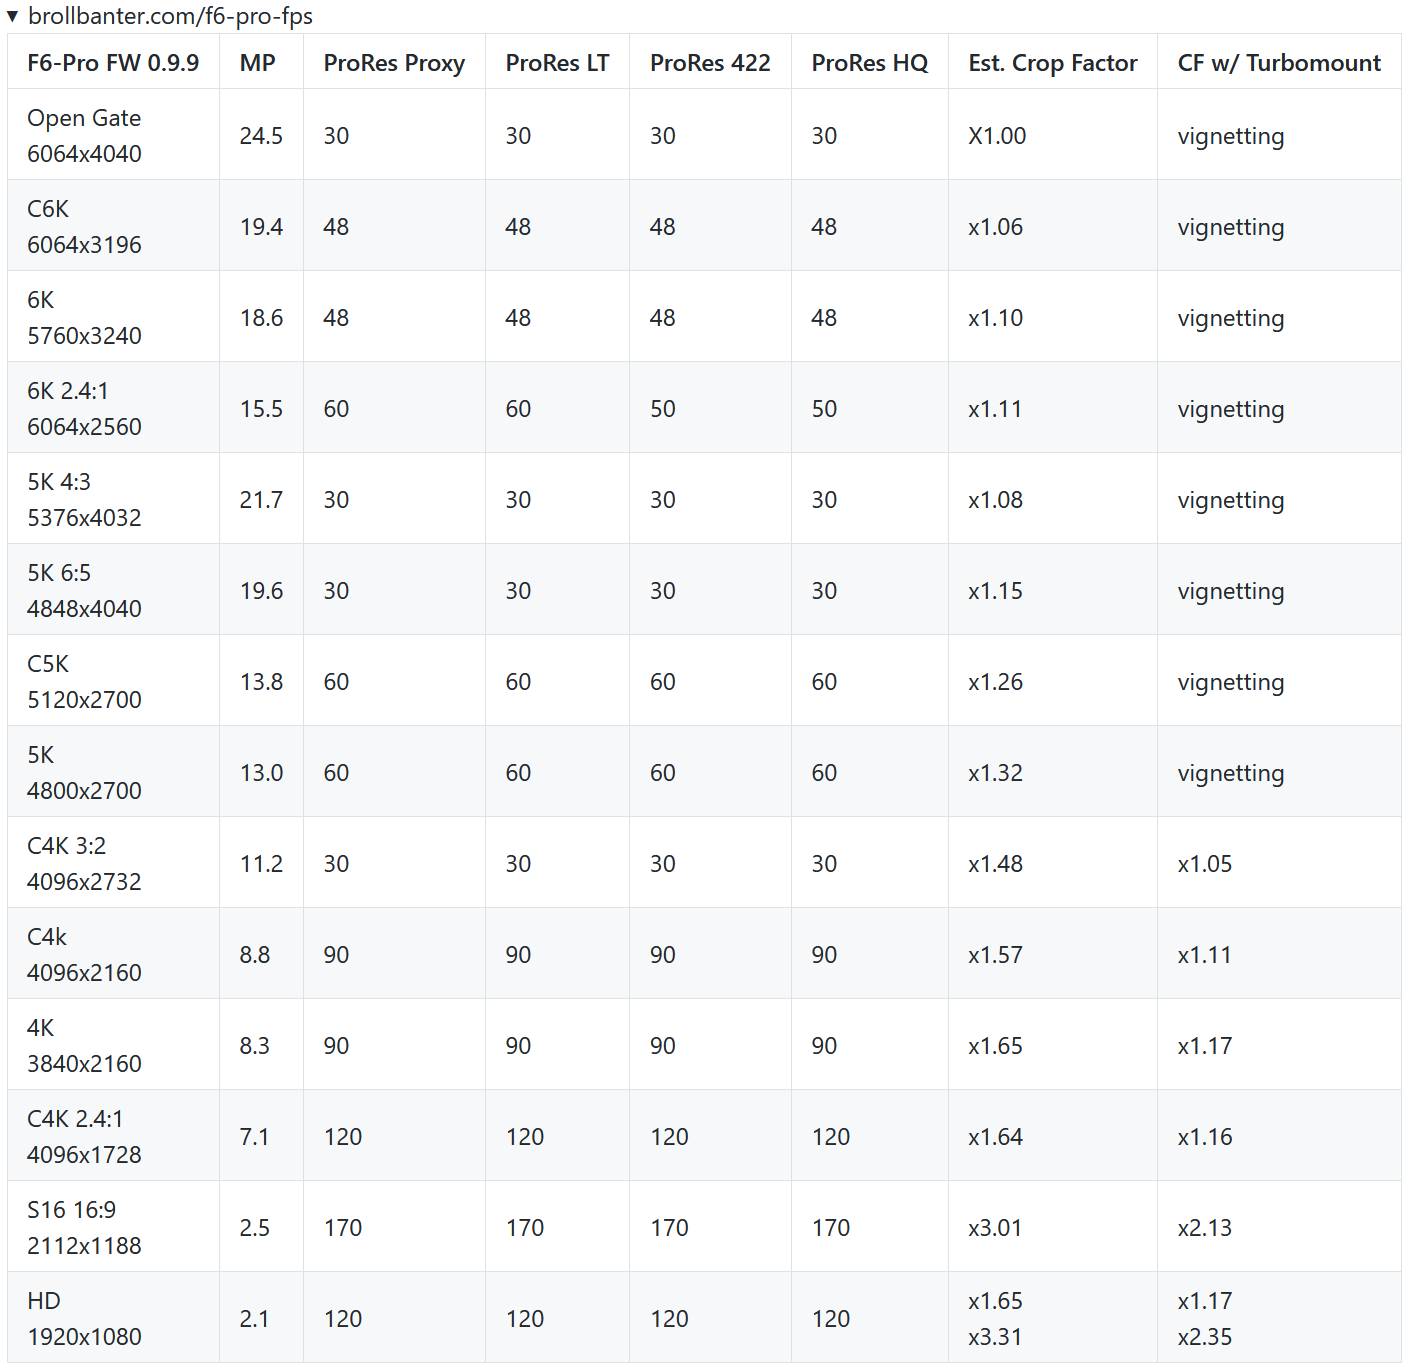Select the ProRes 422 column header
Viewport: 1408px width, 1365px height.
click(710, 63)
